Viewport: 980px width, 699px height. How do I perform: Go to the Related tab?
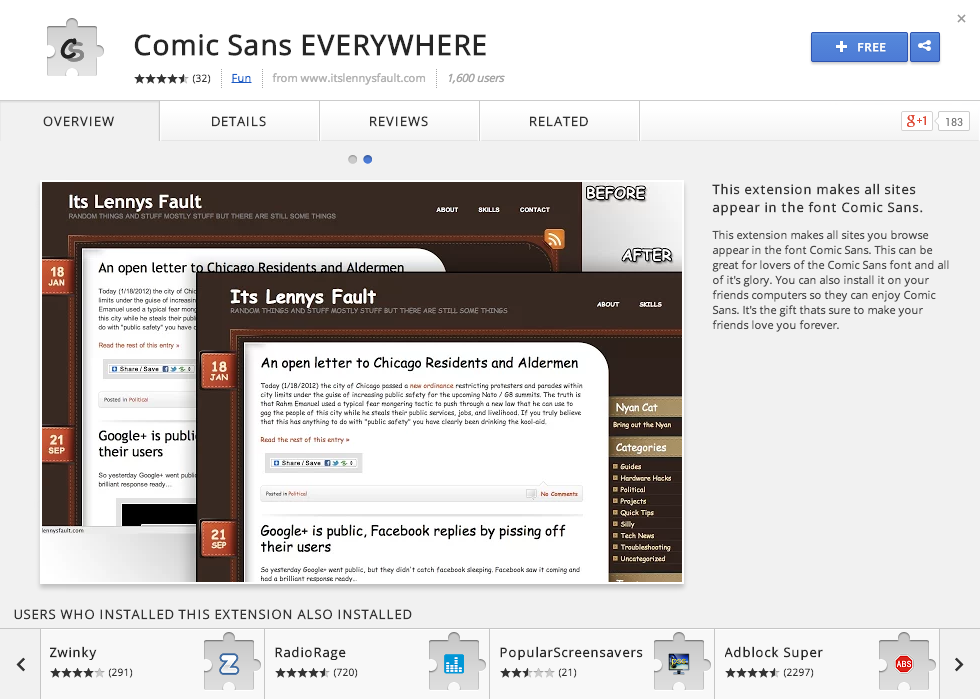pos(559,121)
